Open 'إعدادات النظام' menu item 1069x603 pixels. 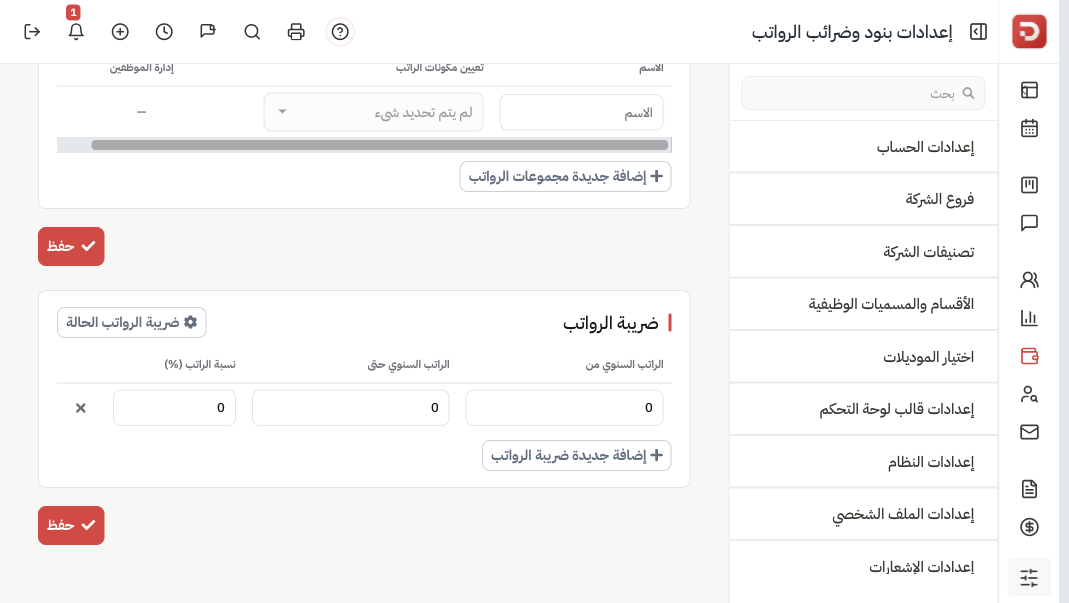(863, 462)
